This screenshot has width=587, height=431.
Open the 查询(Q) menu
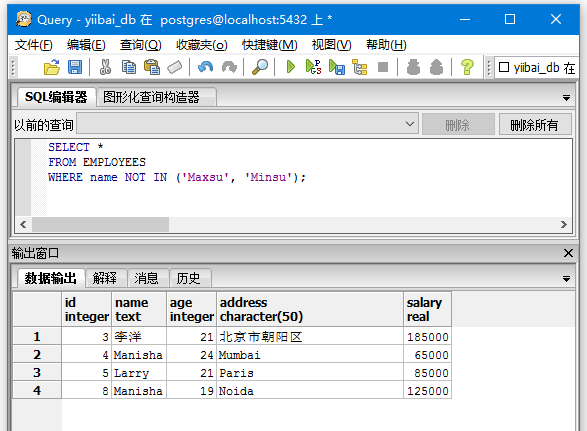[140, 45]
